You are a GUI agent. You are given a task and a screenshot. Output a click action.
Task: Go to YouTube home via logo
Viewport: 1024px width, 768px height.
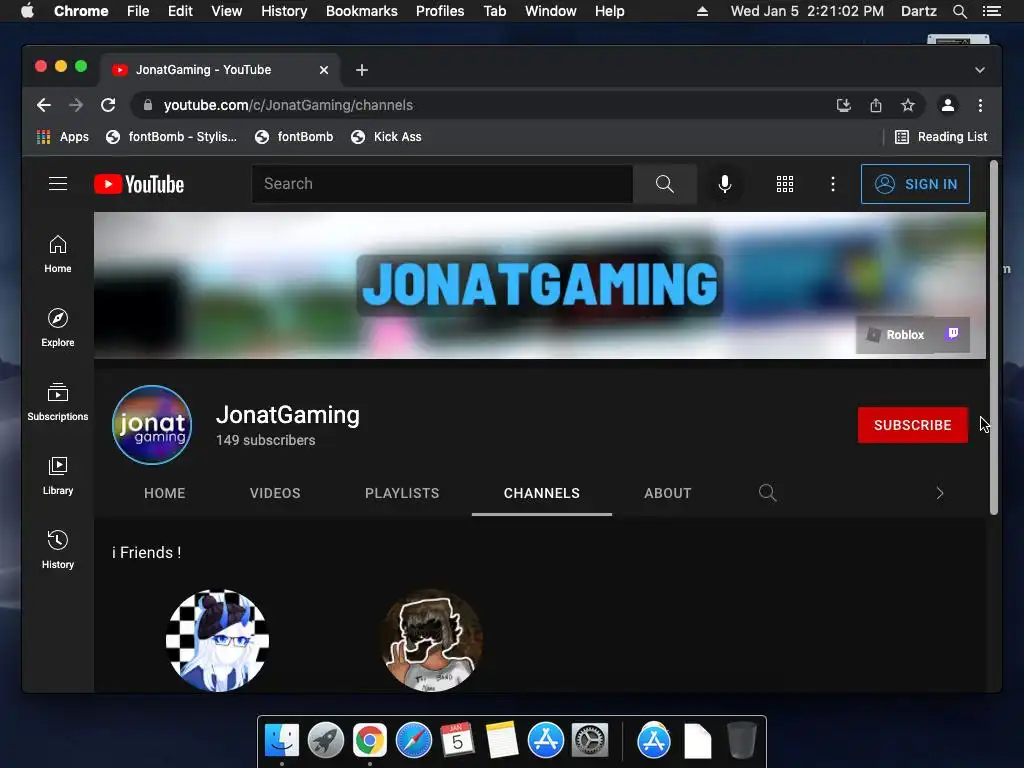139,184
